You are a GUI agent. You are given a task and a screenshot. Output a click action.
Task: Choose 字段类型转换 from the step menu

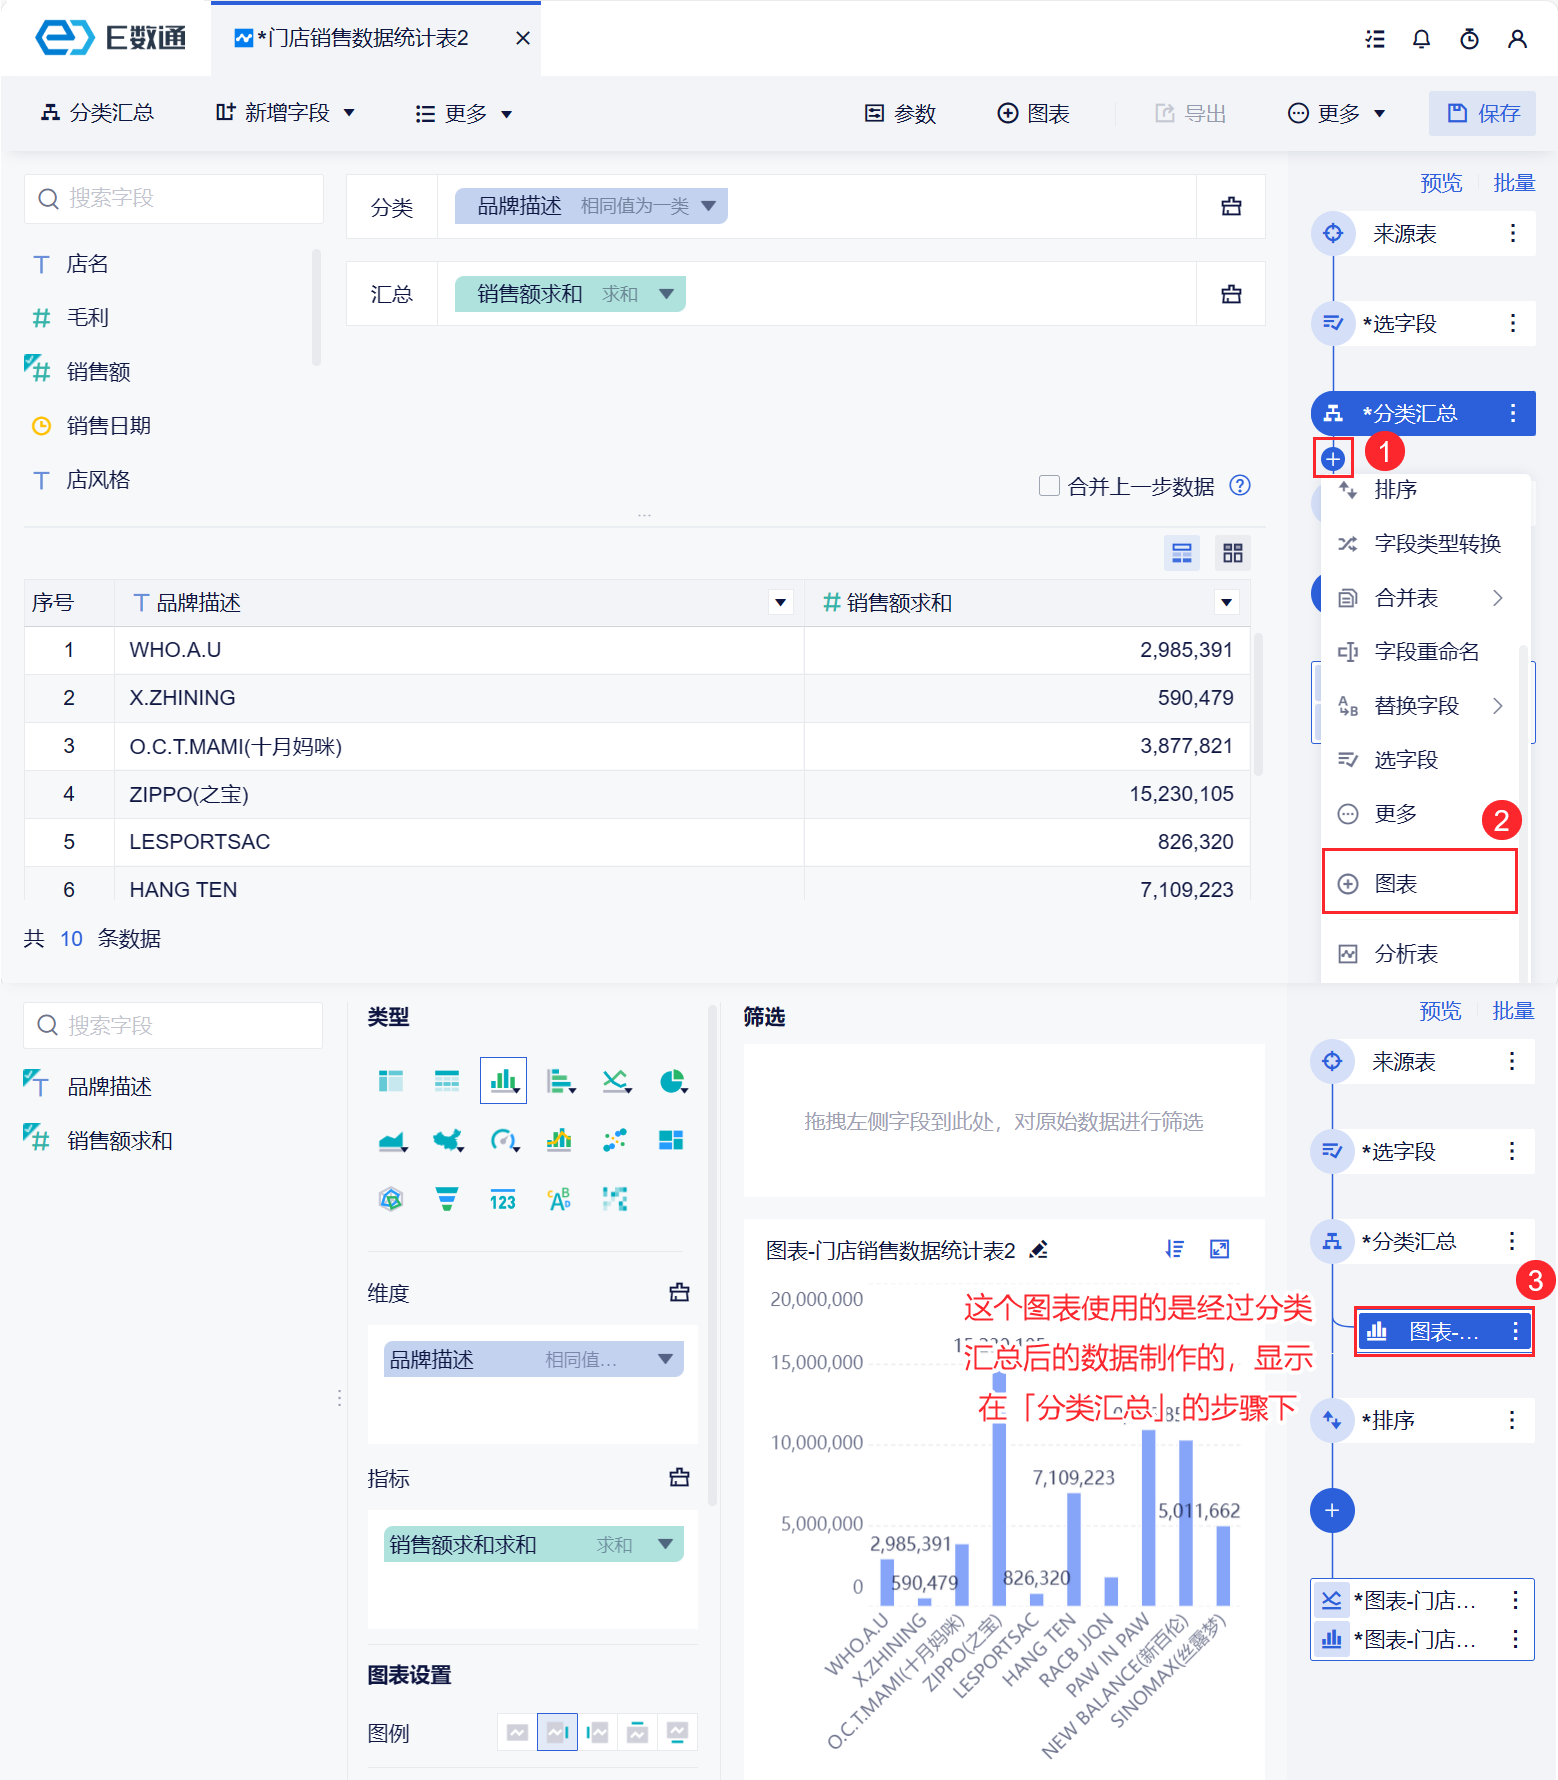[x=1420, y=544]
